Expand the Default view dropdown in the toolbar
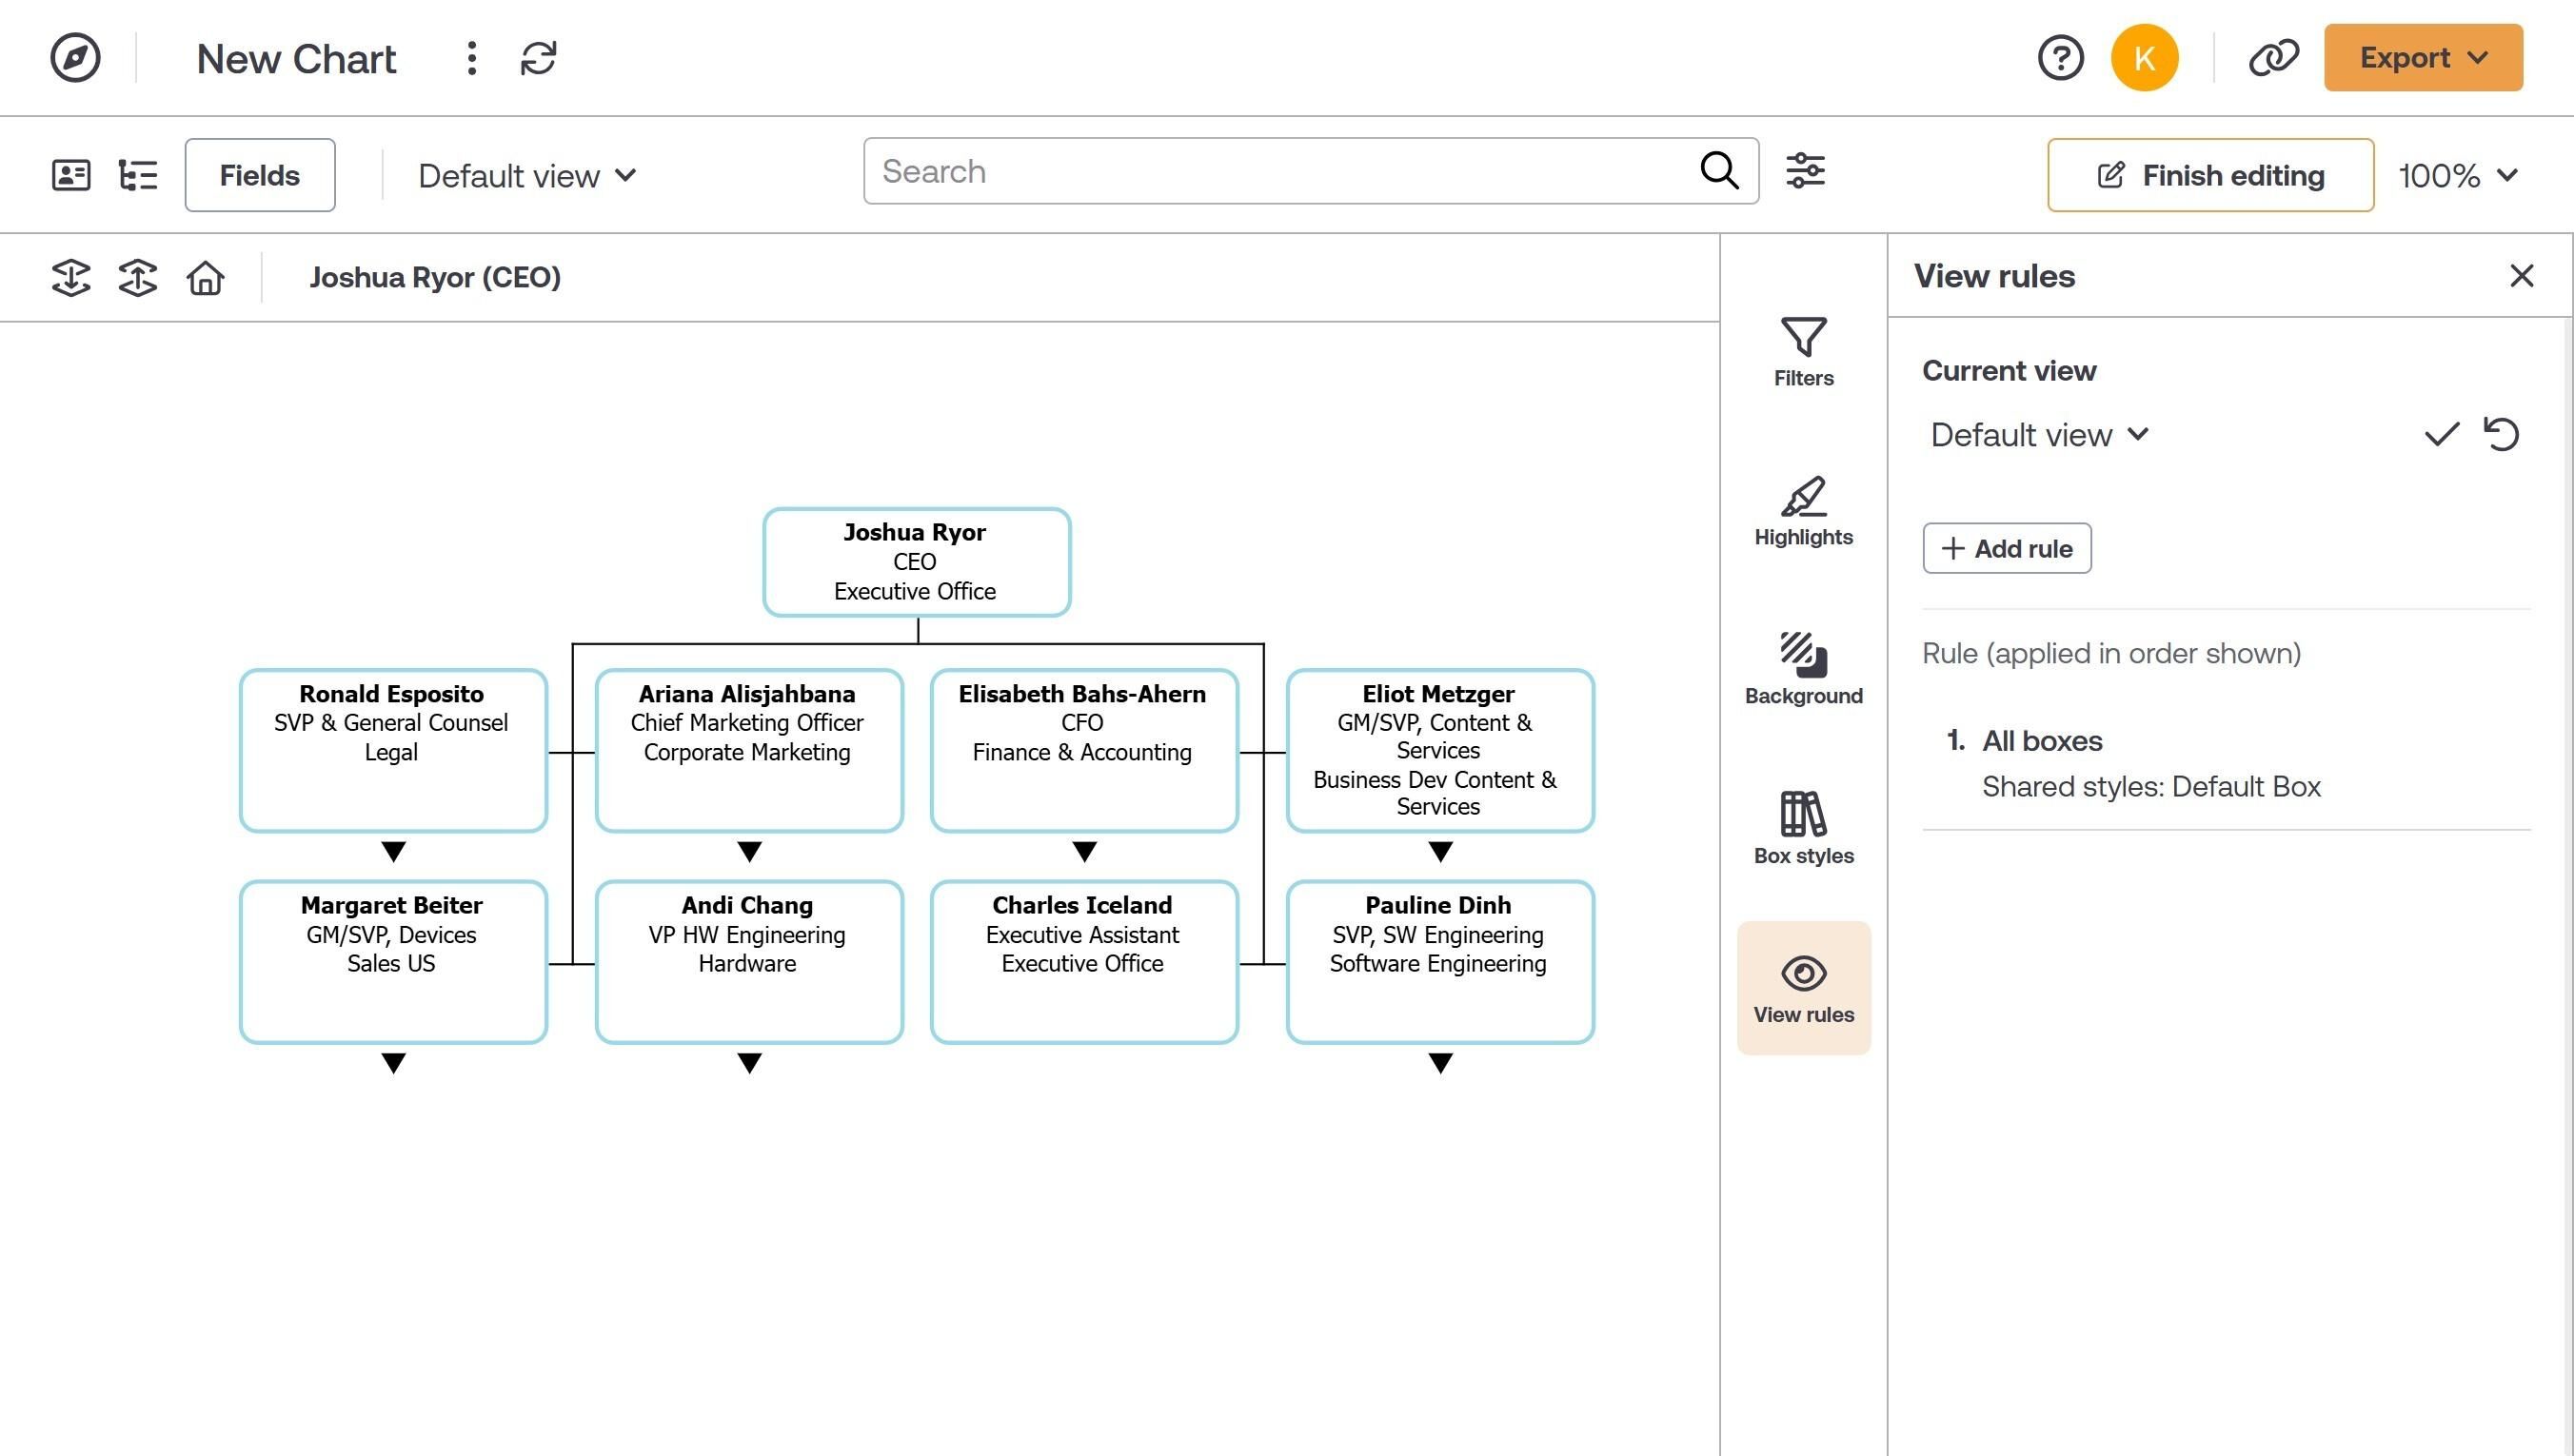Image resolution: width=2574 pixels, height=1456 pixels. 527,176
